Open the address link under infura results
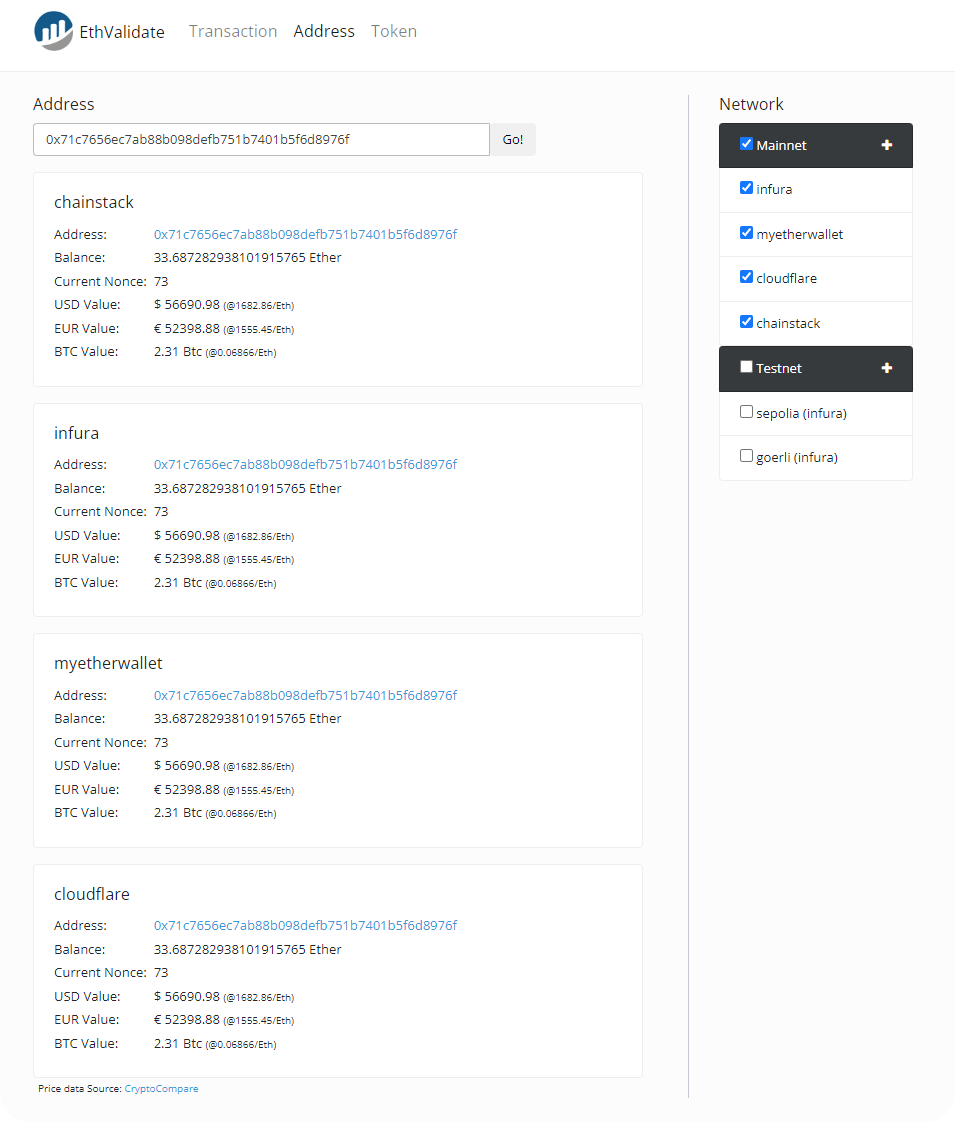Viewport: 955px width, 1122px height. pyautogui.click(x=304, y=464)
